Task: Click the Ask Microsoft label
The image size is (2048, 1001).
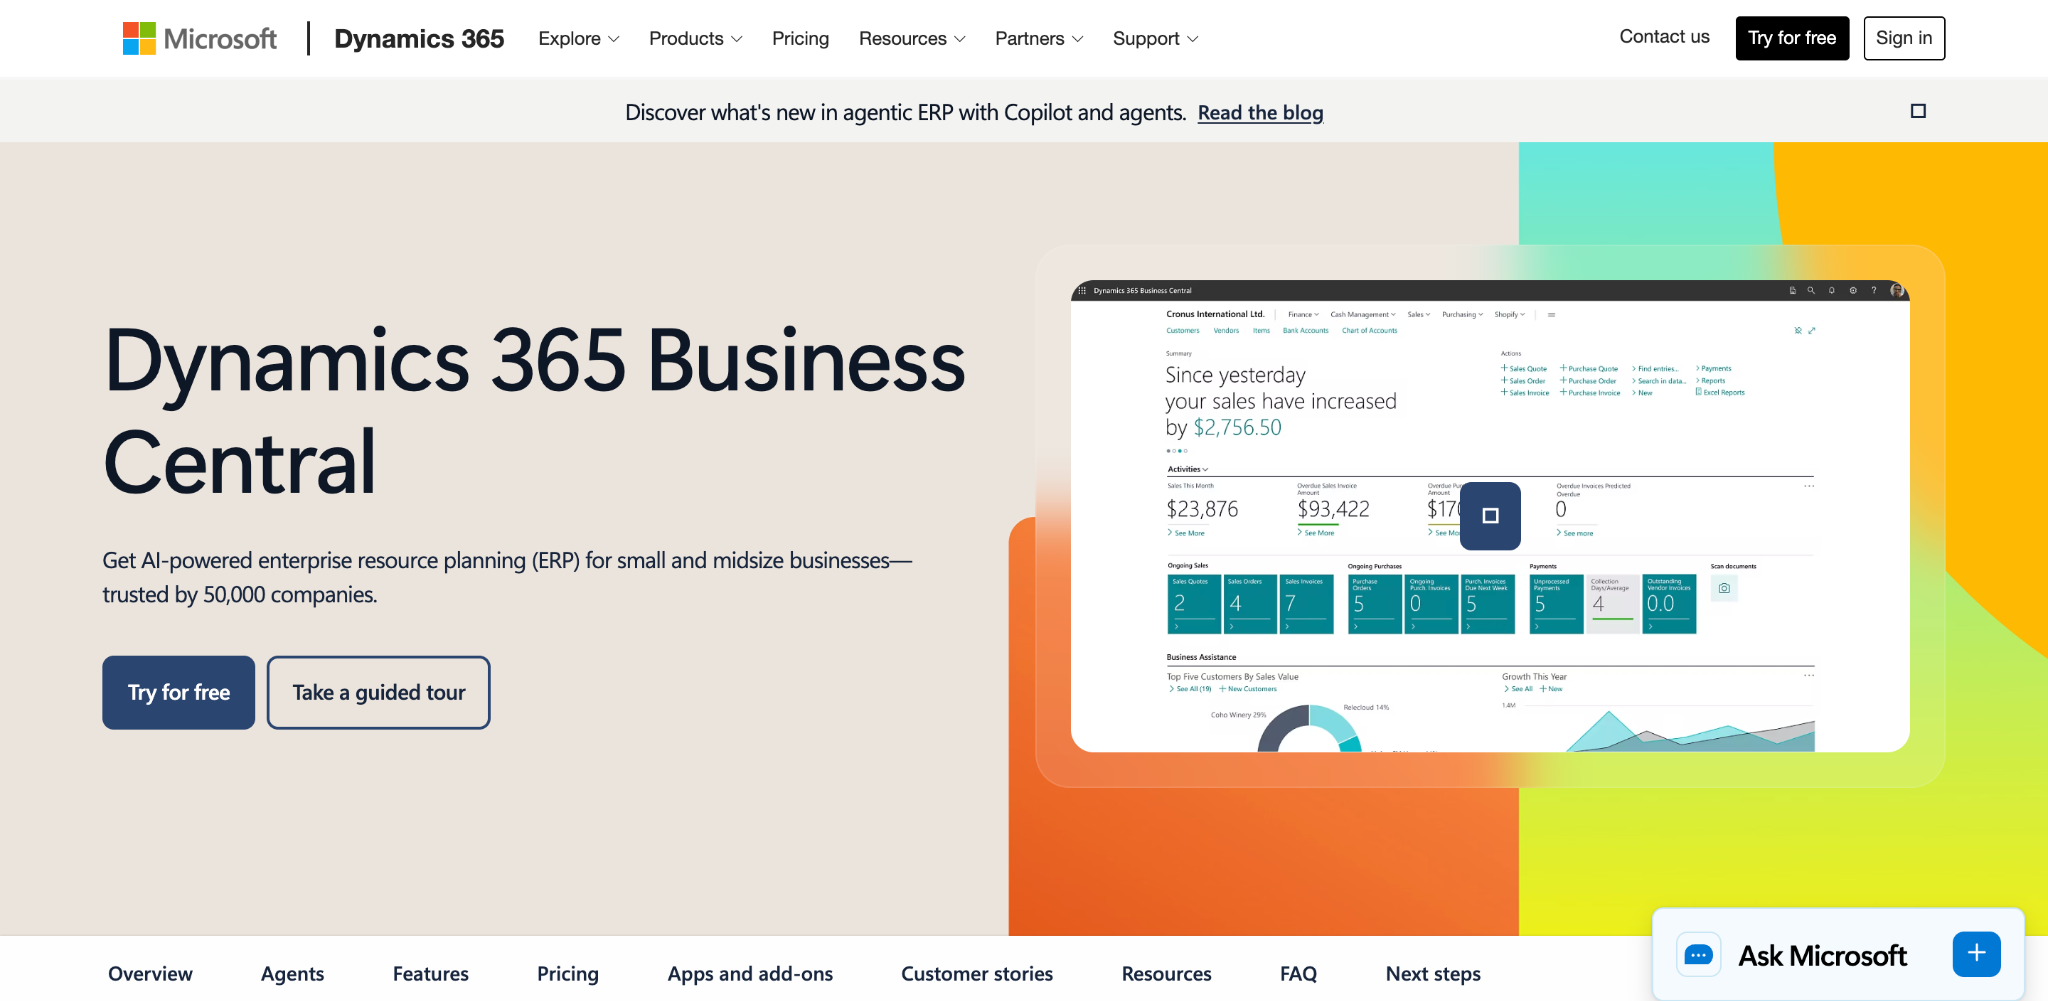Action: pos(1822,956)
